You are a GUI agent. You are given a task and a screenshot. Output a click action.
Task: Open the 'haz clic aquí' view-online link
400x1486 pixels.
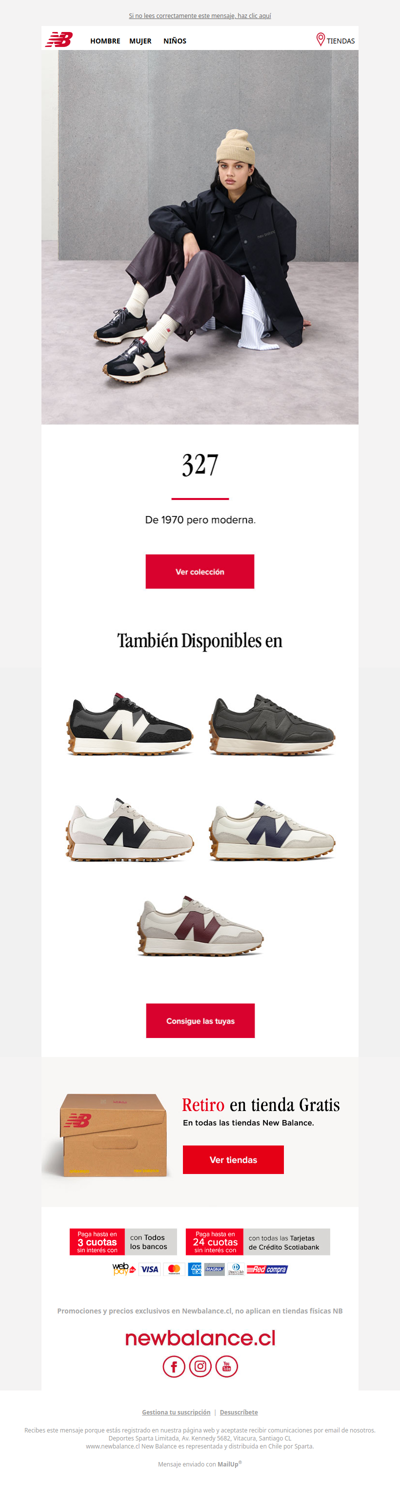(x=254, y=16)
